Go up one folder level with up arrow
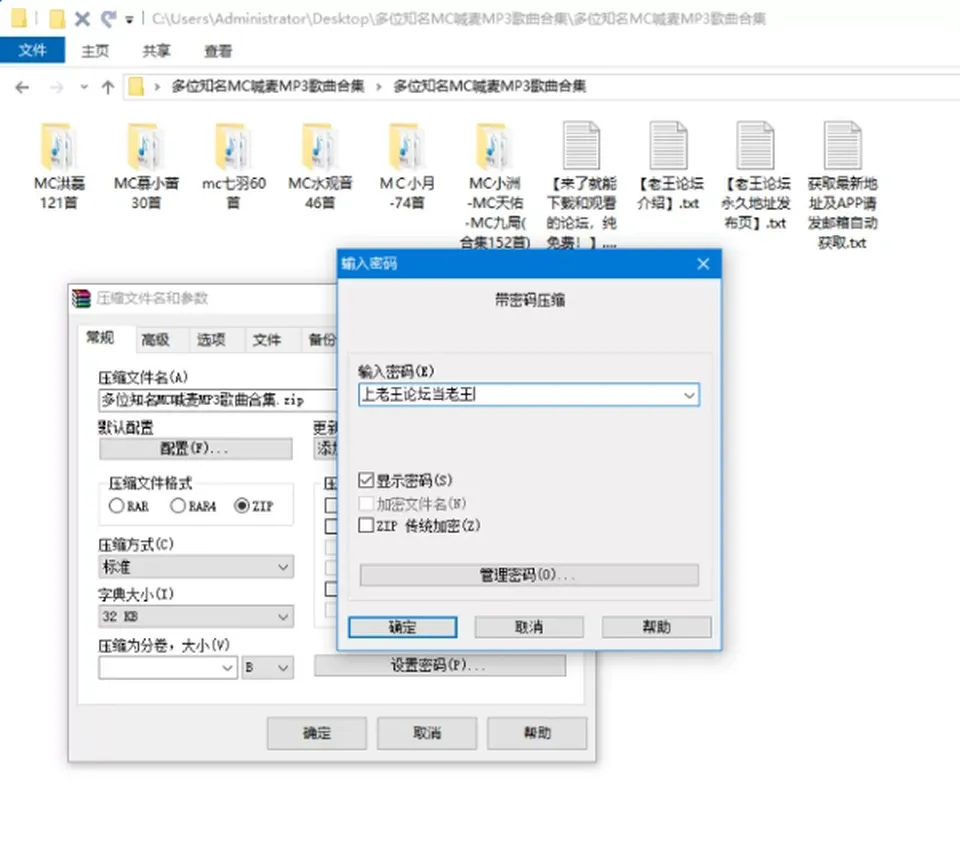The height and width of the screenshot is (851, 960). pos(108,88)
